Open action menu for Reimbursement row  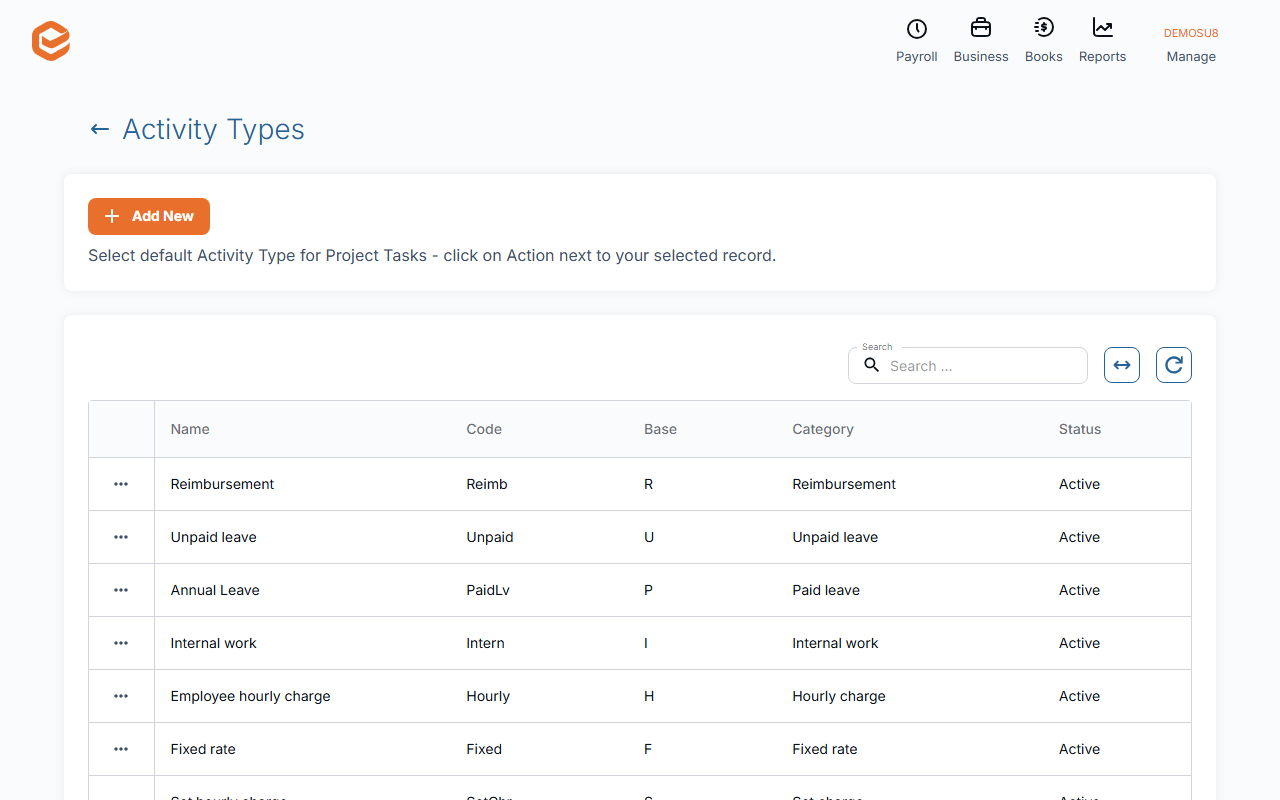121,484
